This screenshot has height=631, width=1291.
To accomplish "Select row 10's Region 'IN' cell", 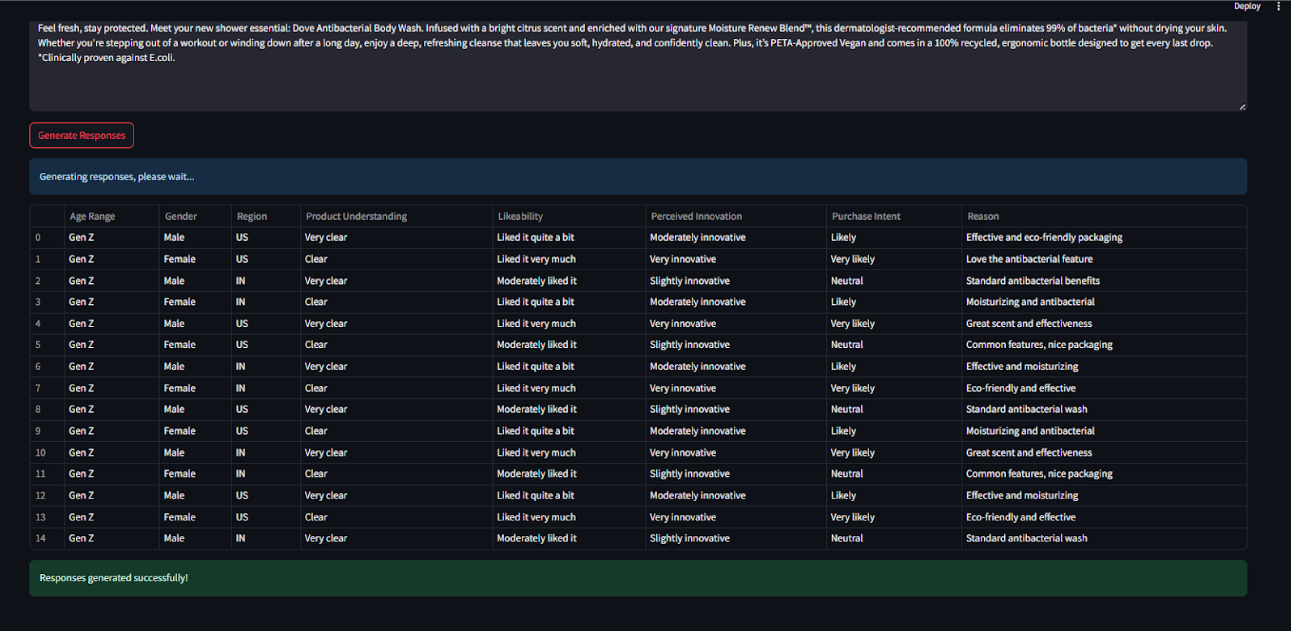I will (x=266, y=452).
